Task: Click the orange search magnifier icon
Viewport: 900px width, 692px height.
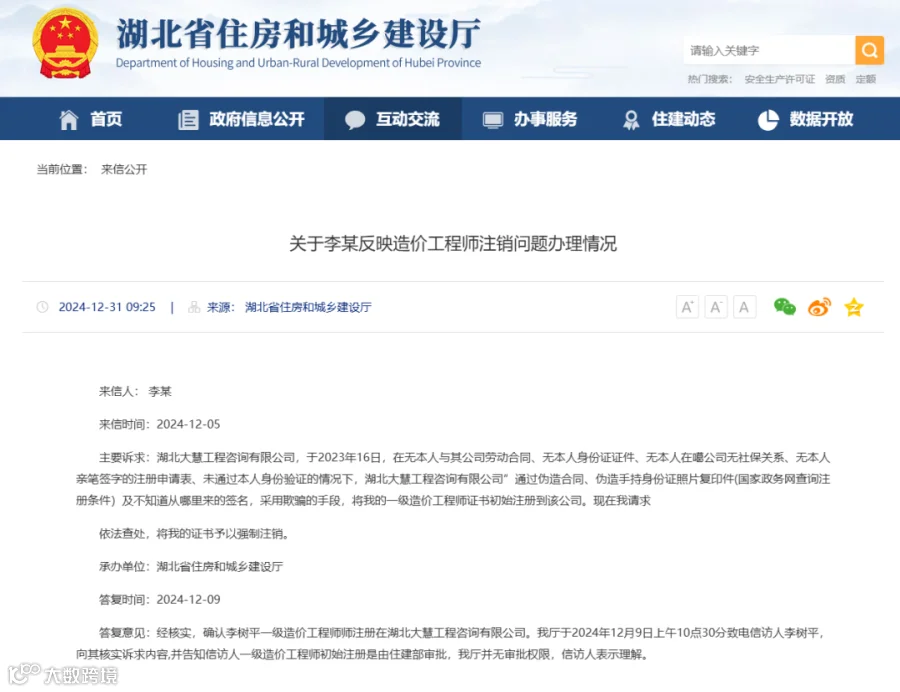Action: 868,50
